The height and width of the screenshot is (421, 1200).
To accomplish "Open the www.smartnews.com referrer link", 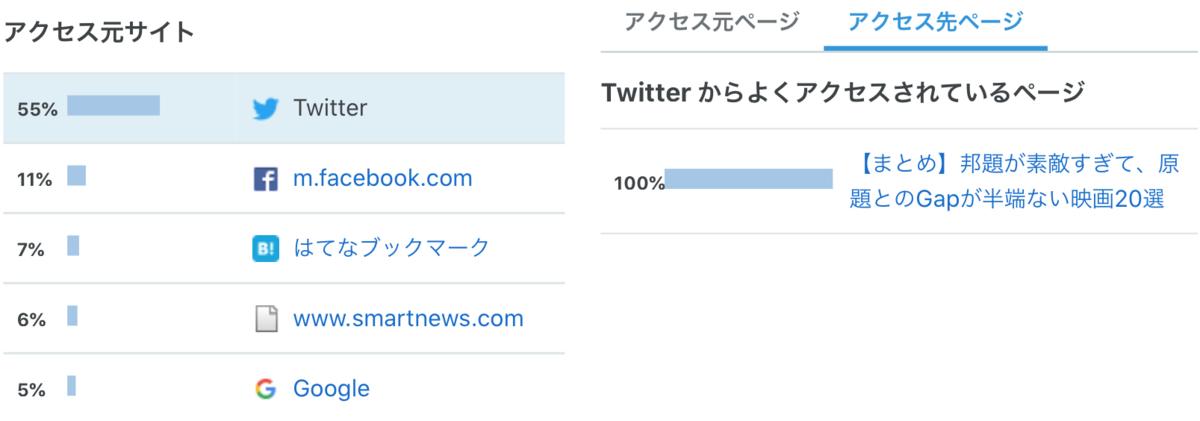I will 408,319.
